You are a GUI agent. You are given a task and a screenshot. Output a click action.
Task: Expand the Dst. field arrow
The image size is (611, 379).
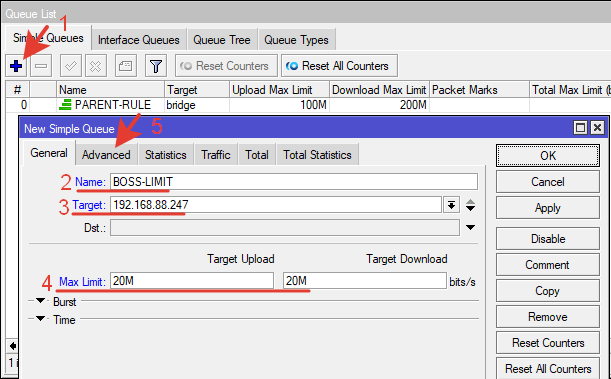pos(470,227)
